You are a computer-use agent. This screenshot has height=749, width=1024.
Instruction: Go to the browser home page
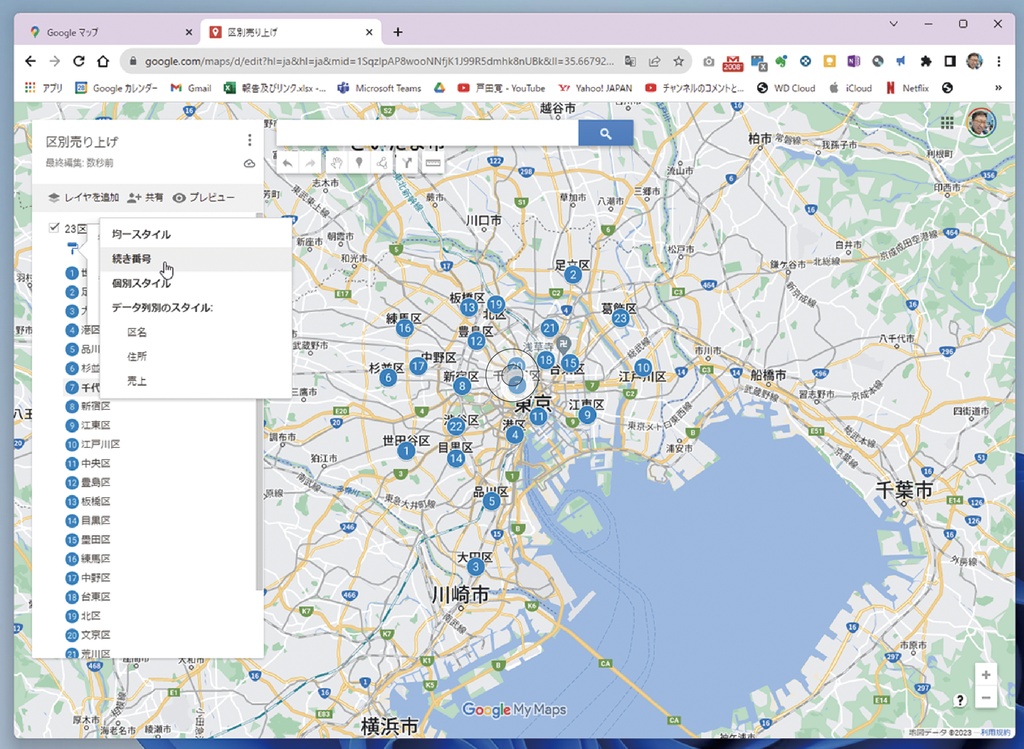click(103, 61)
